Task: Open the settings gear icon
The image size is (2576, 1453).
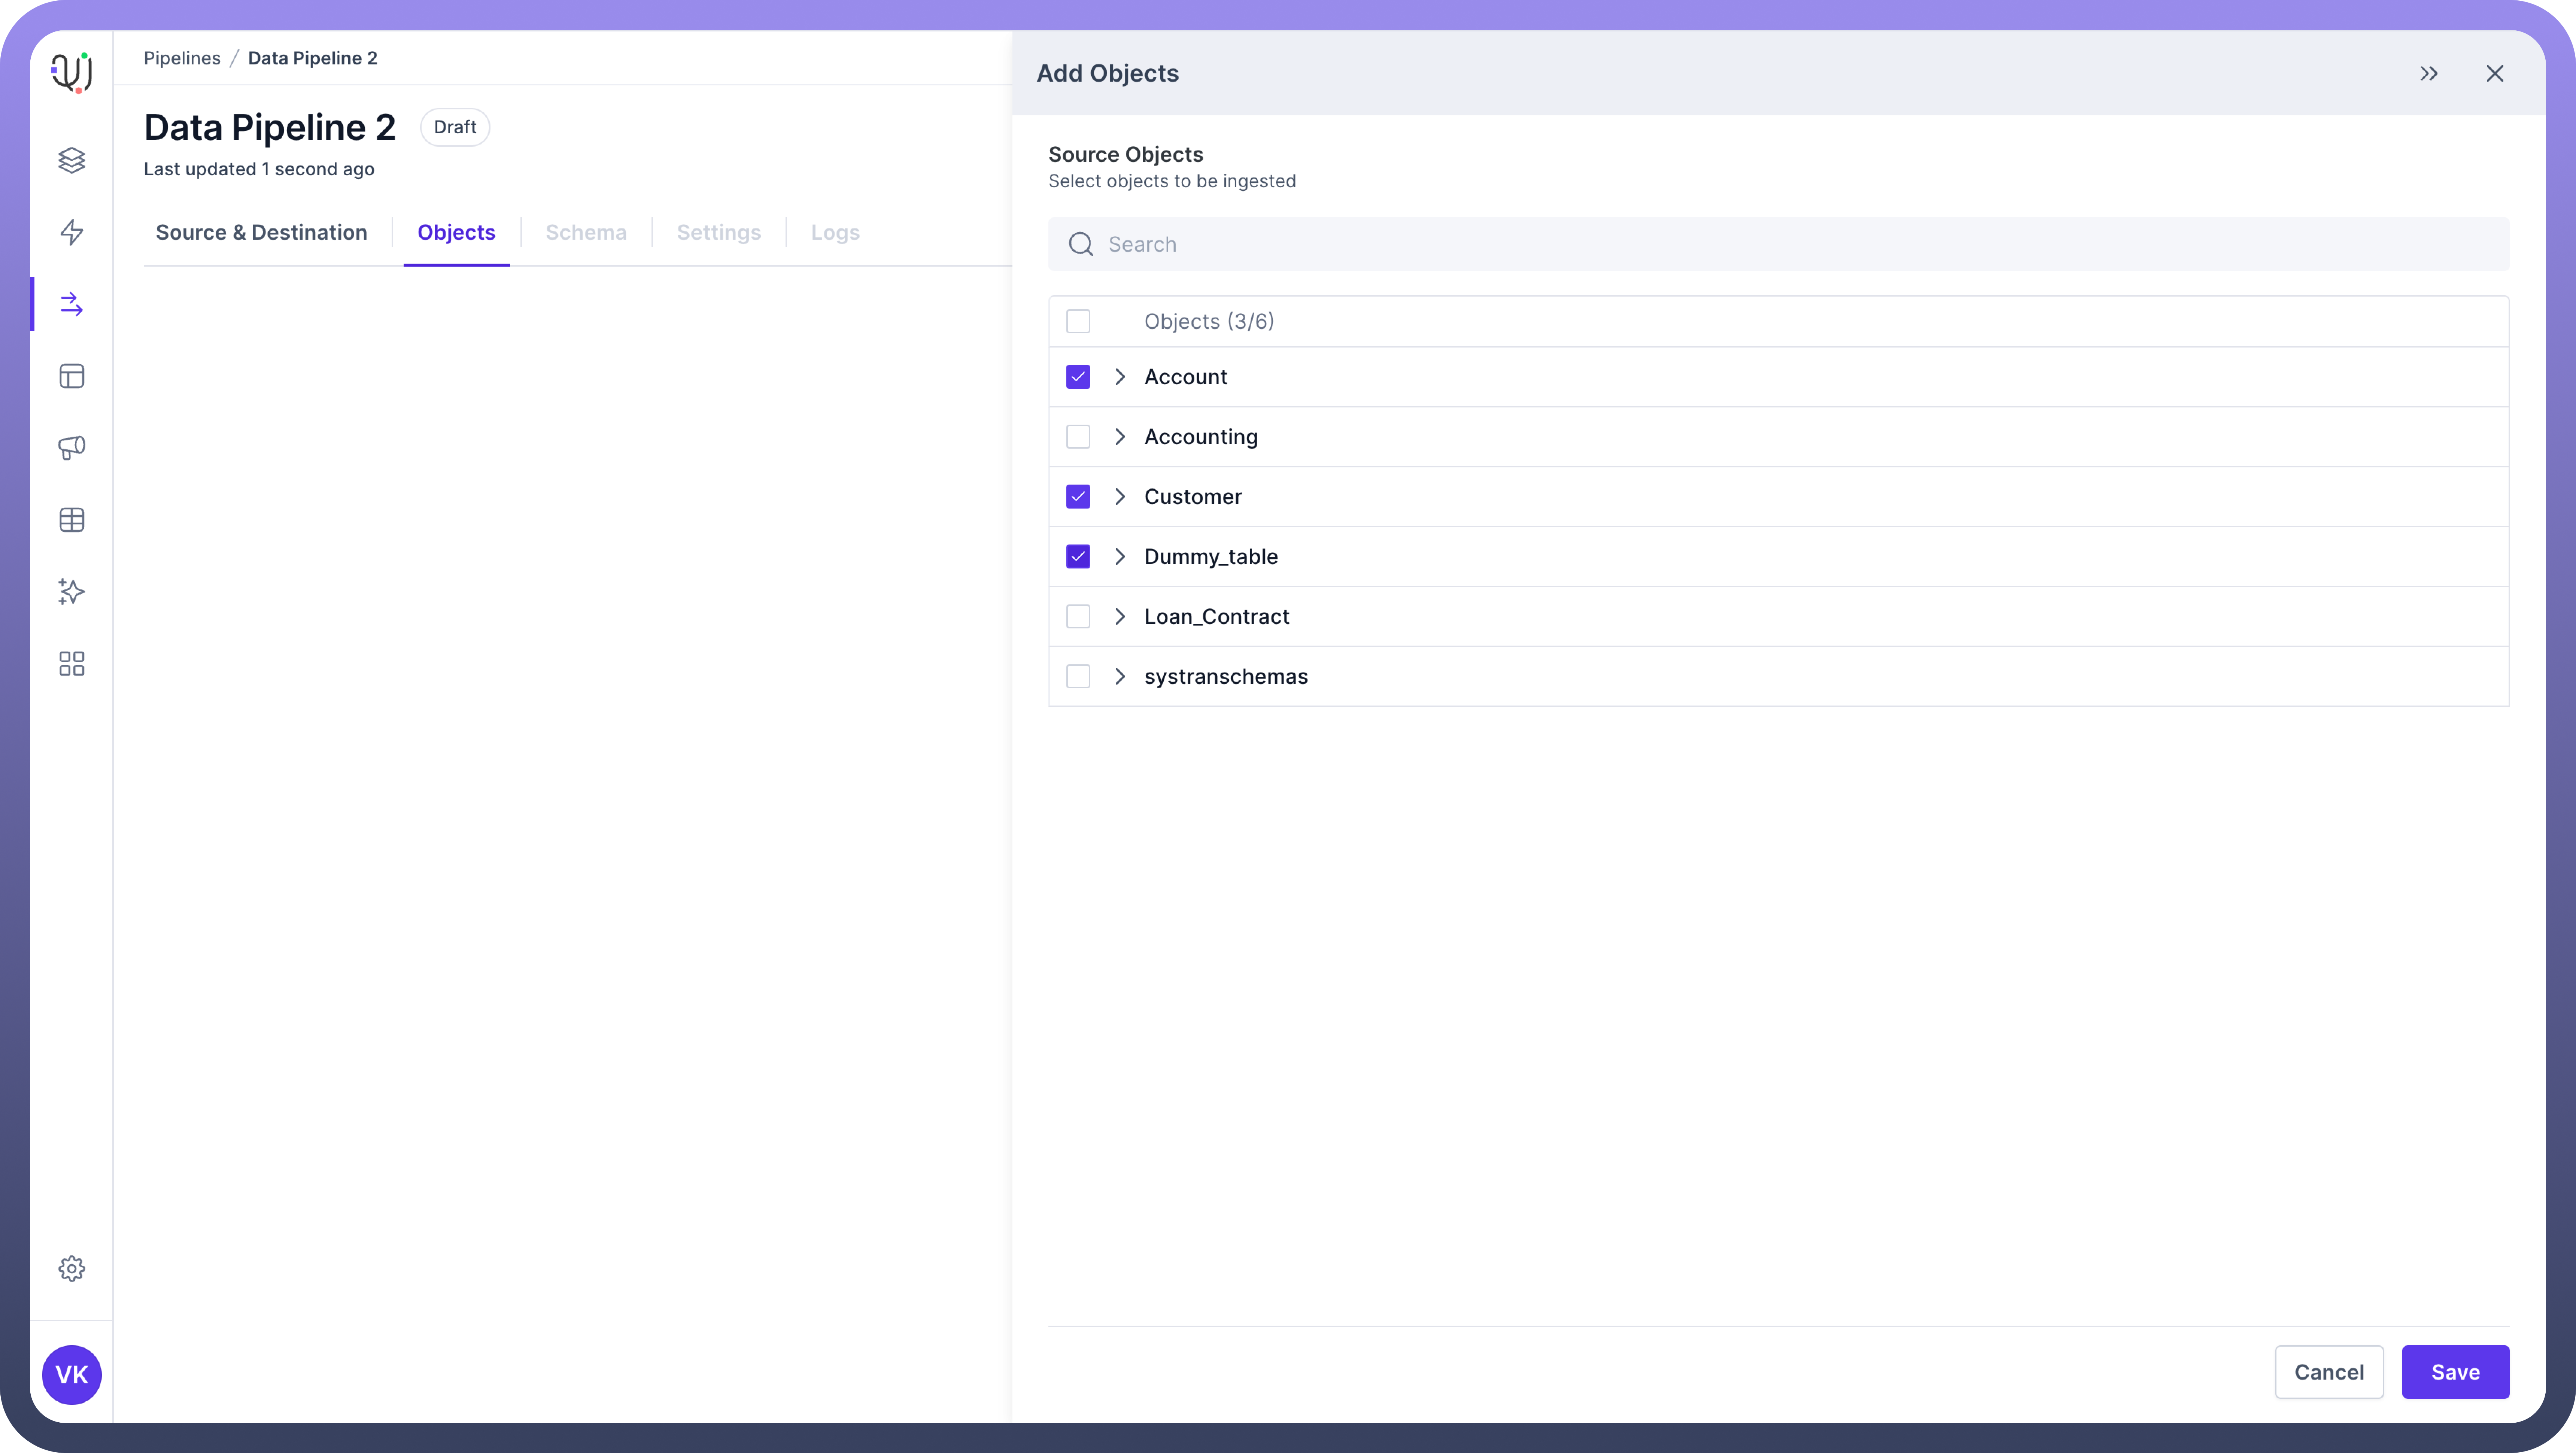Action: tap(71, 1268)
